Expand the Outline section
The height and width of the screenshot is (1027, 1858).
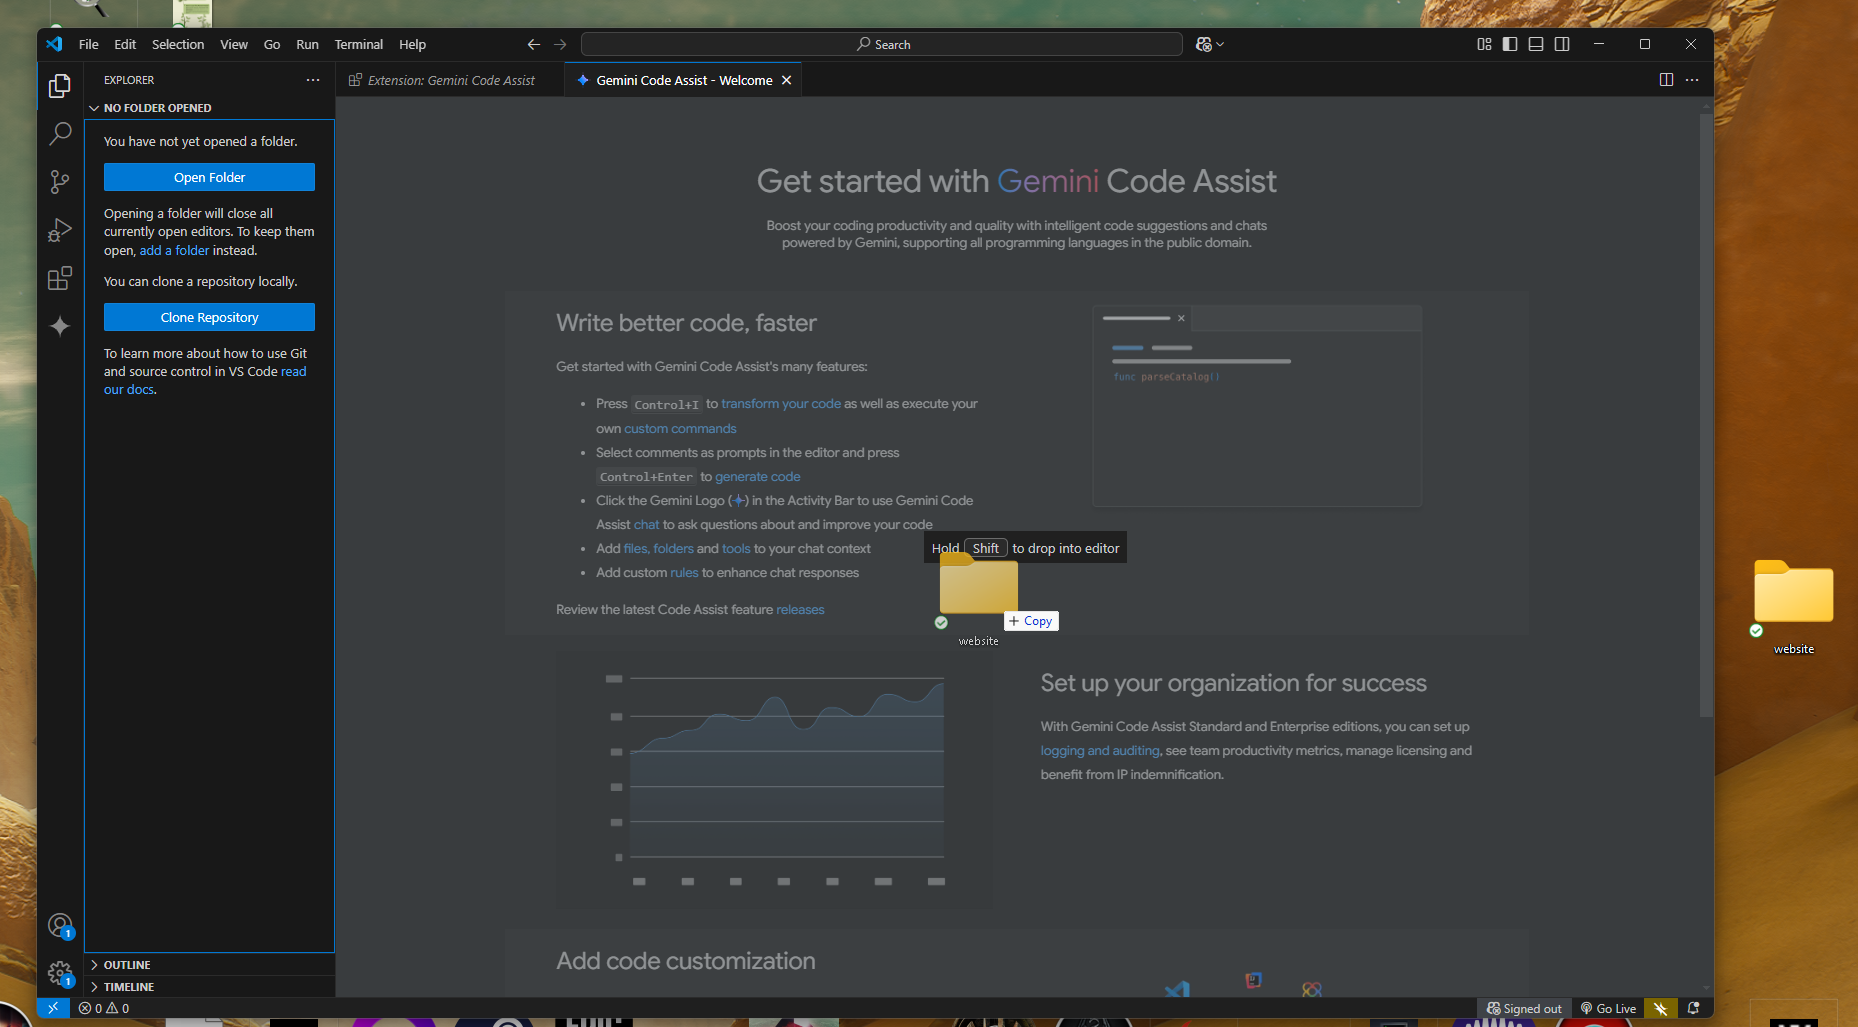[127, 965]
